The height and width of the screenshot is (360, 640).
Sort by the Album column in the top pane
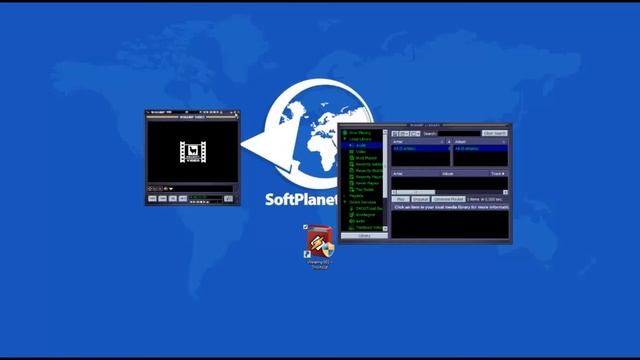480,142
